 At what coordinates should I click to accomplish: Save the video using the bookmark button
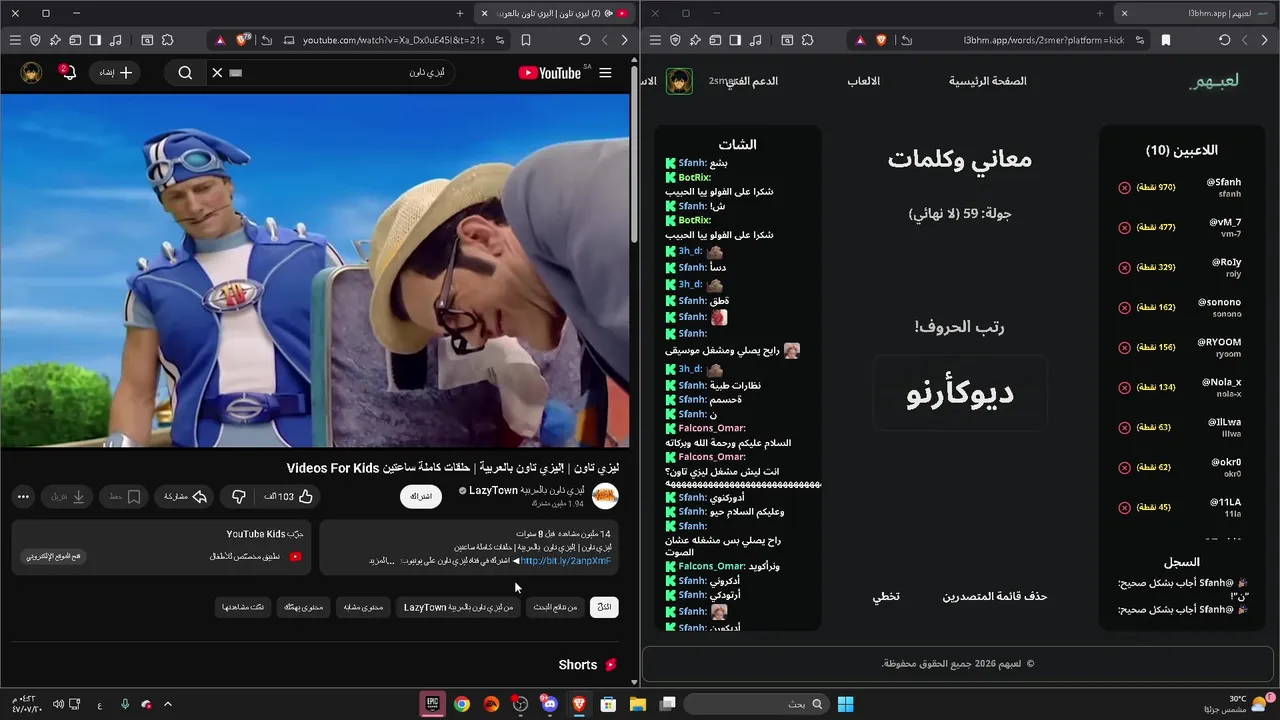click(125, 496)
